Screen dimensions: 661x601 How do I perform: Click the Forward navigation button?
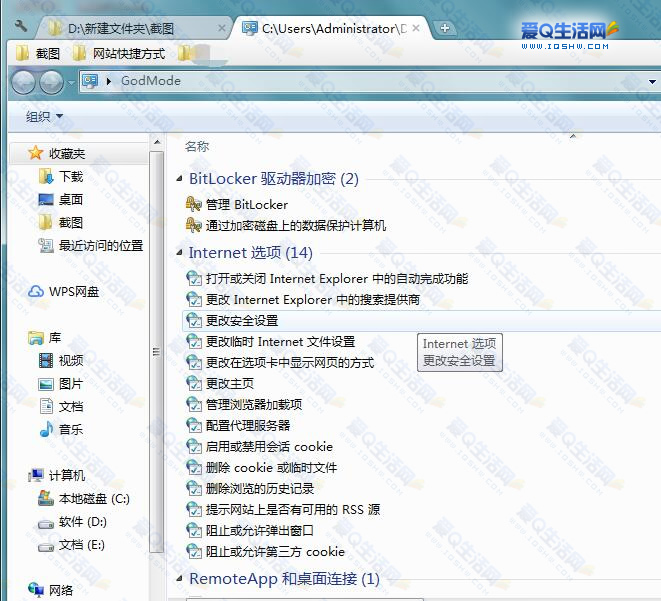coord(51,82)
